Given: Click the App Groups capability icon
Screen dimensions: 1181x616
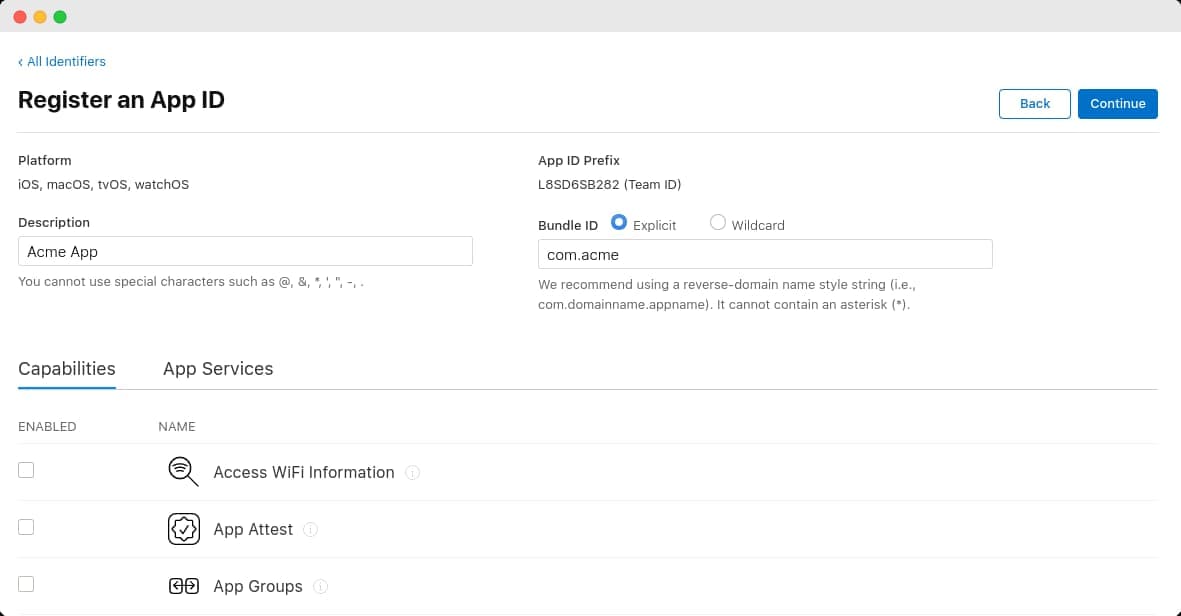Looking at the screenshot, I should click(x=183, y=585).
